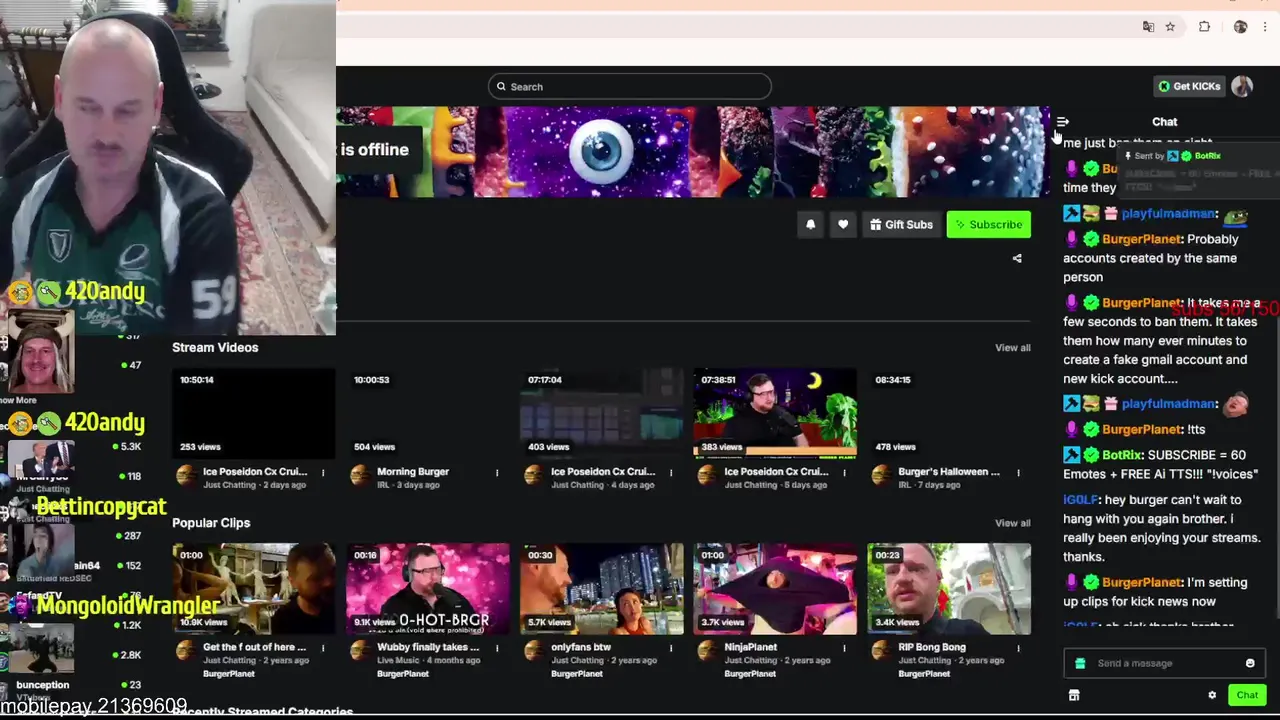Click IGOLF username in 'hey burger' message
This screenshot has width=1280, height=720.
(1081, 500)
